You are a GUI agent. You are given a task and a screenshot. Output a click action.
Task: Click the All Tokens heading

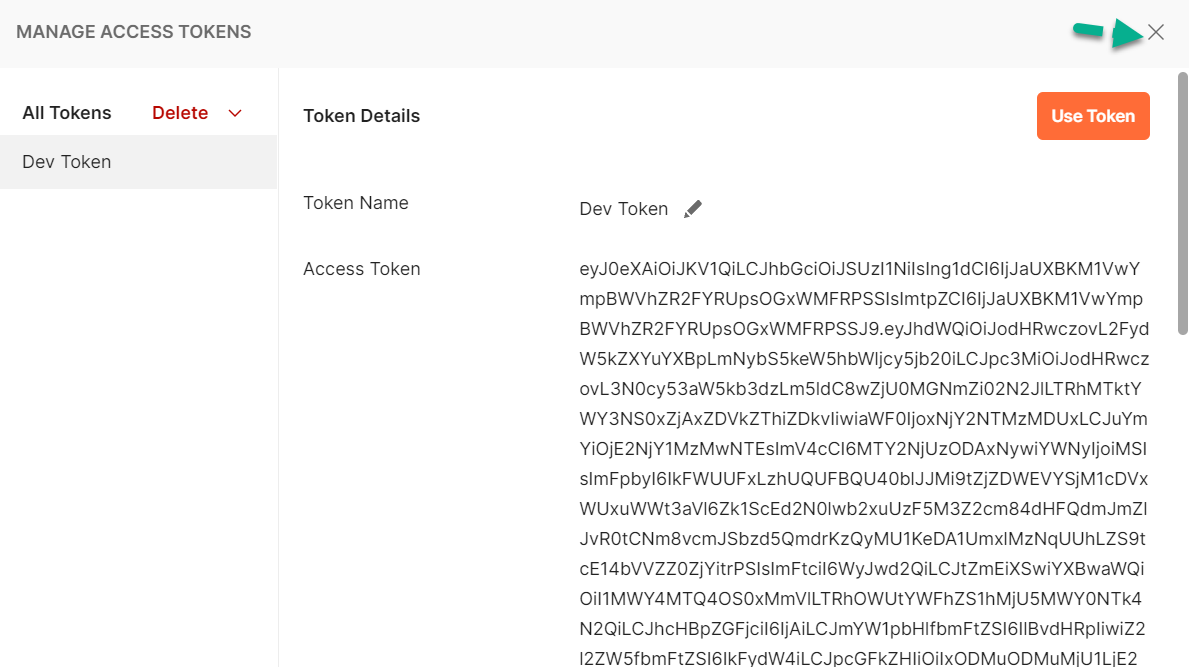point(67,113)
